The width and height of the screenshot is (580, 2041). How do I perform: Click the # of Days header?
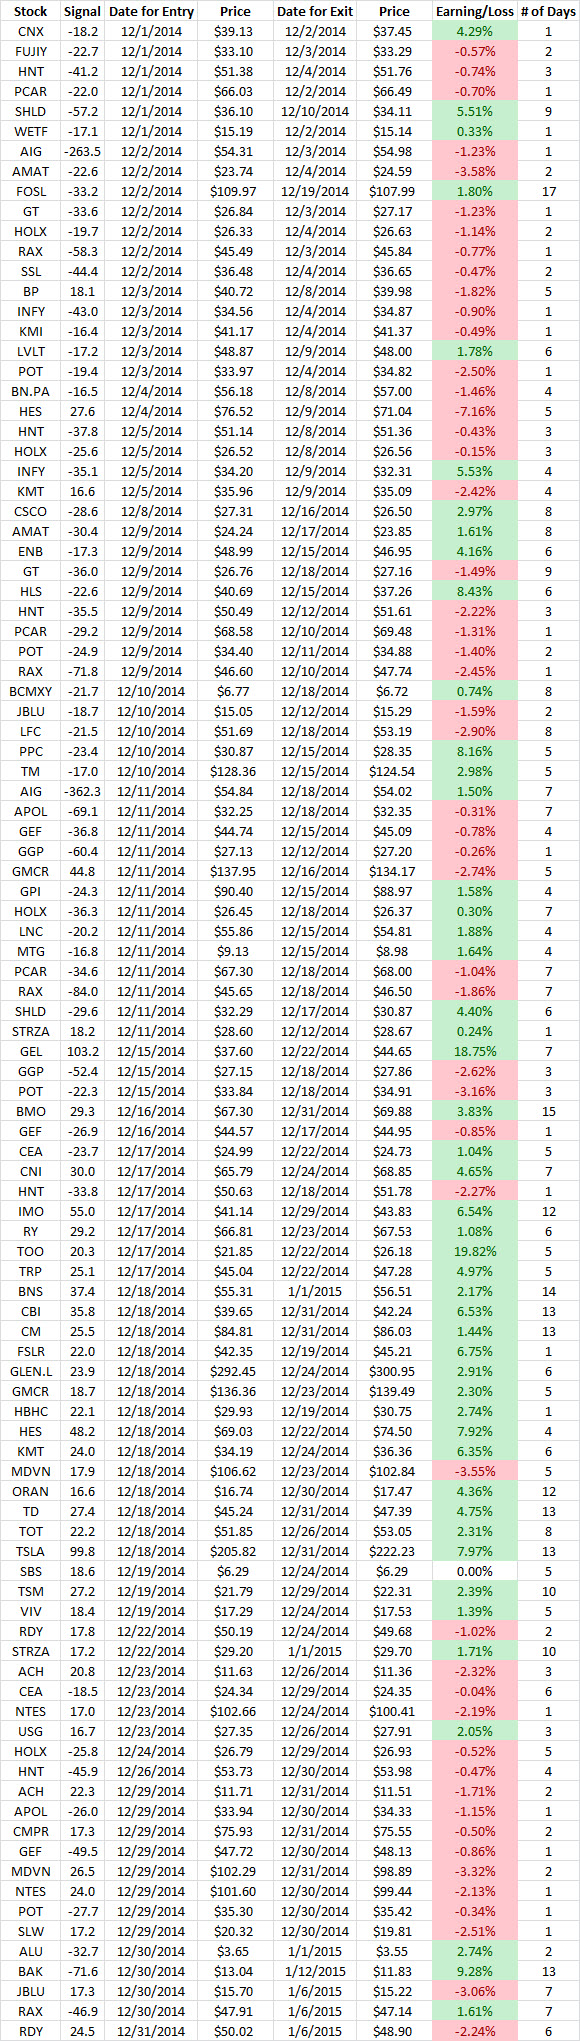tap(548, 11)
